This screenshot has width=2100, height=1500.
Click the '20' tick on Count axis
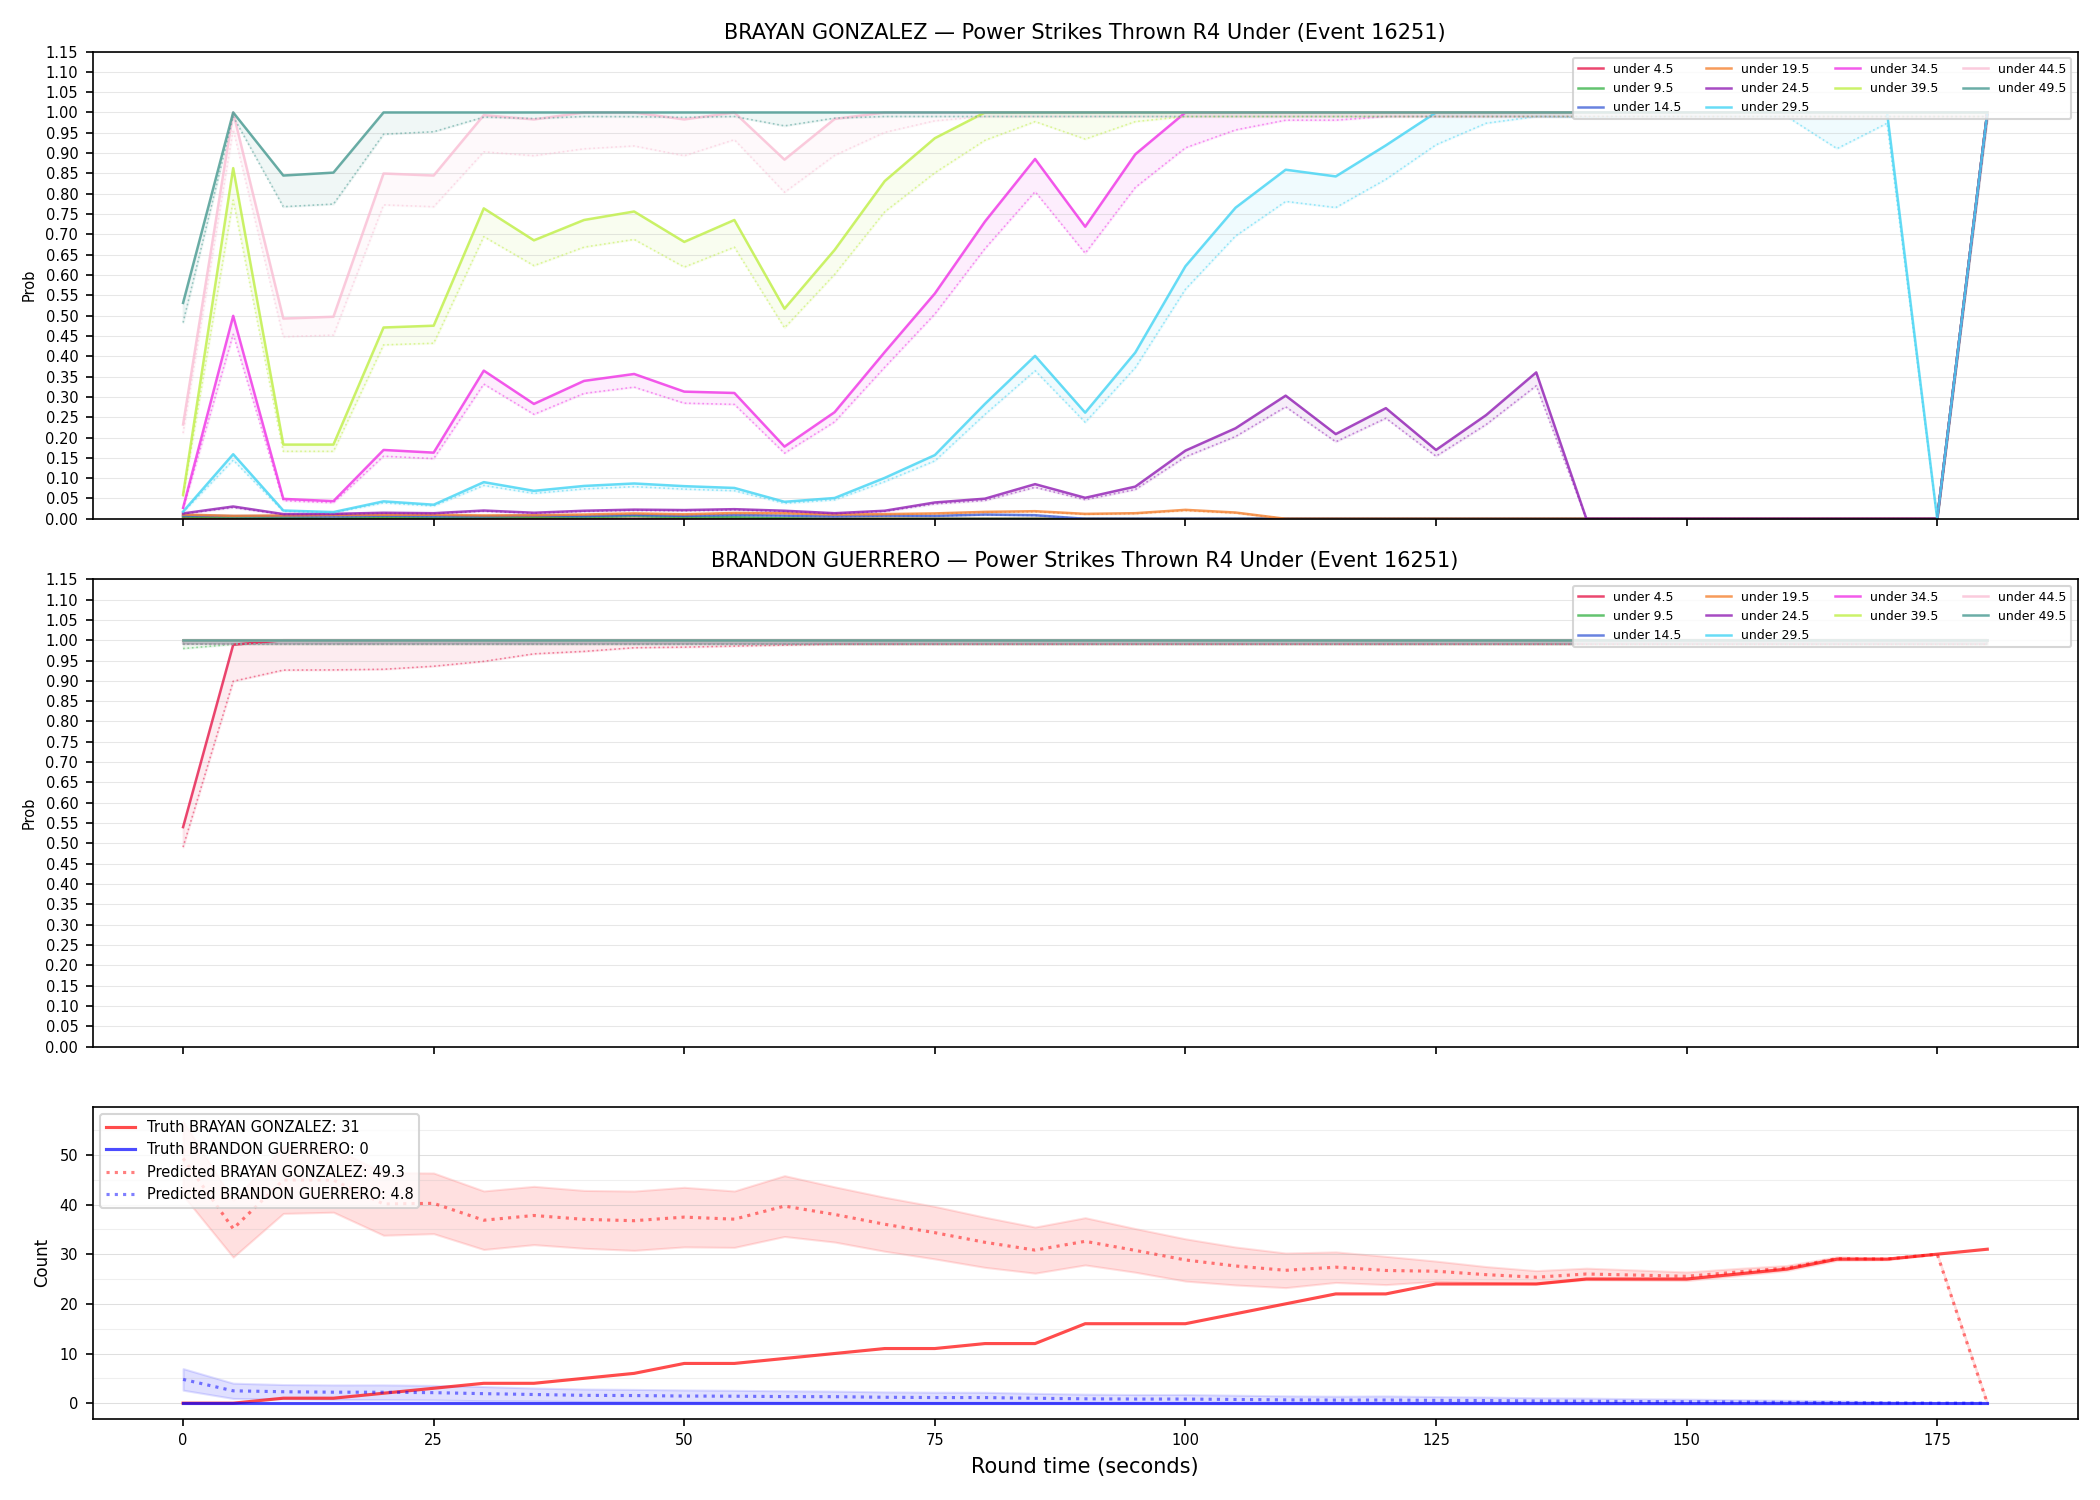[69, 1304]
